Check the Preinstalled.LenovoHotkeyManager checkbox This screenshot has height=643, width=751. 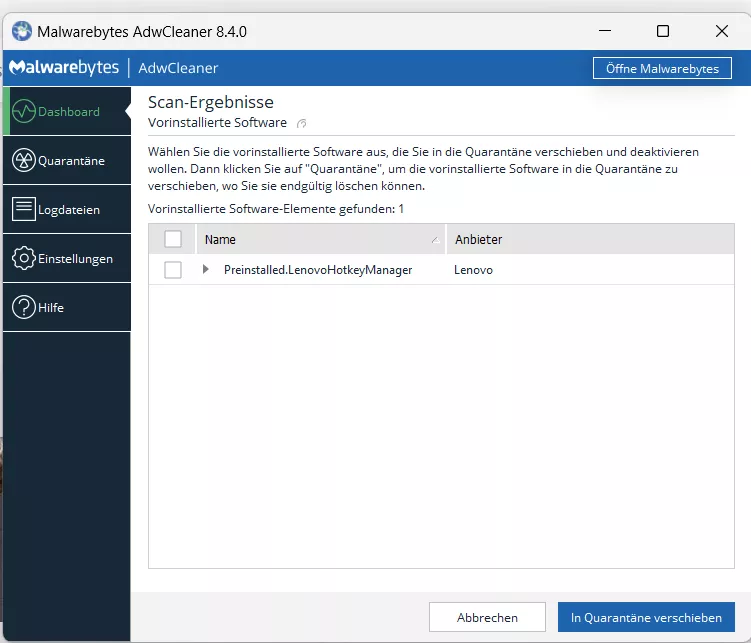pos(173,270)
